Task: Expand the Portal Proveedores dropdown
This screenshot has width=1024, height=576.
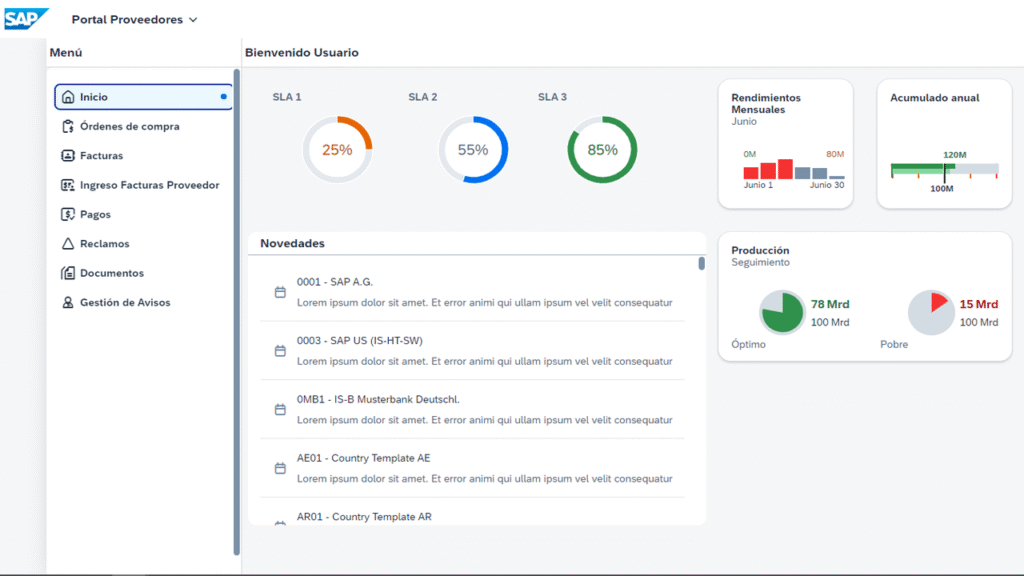Action: point(192,20)
